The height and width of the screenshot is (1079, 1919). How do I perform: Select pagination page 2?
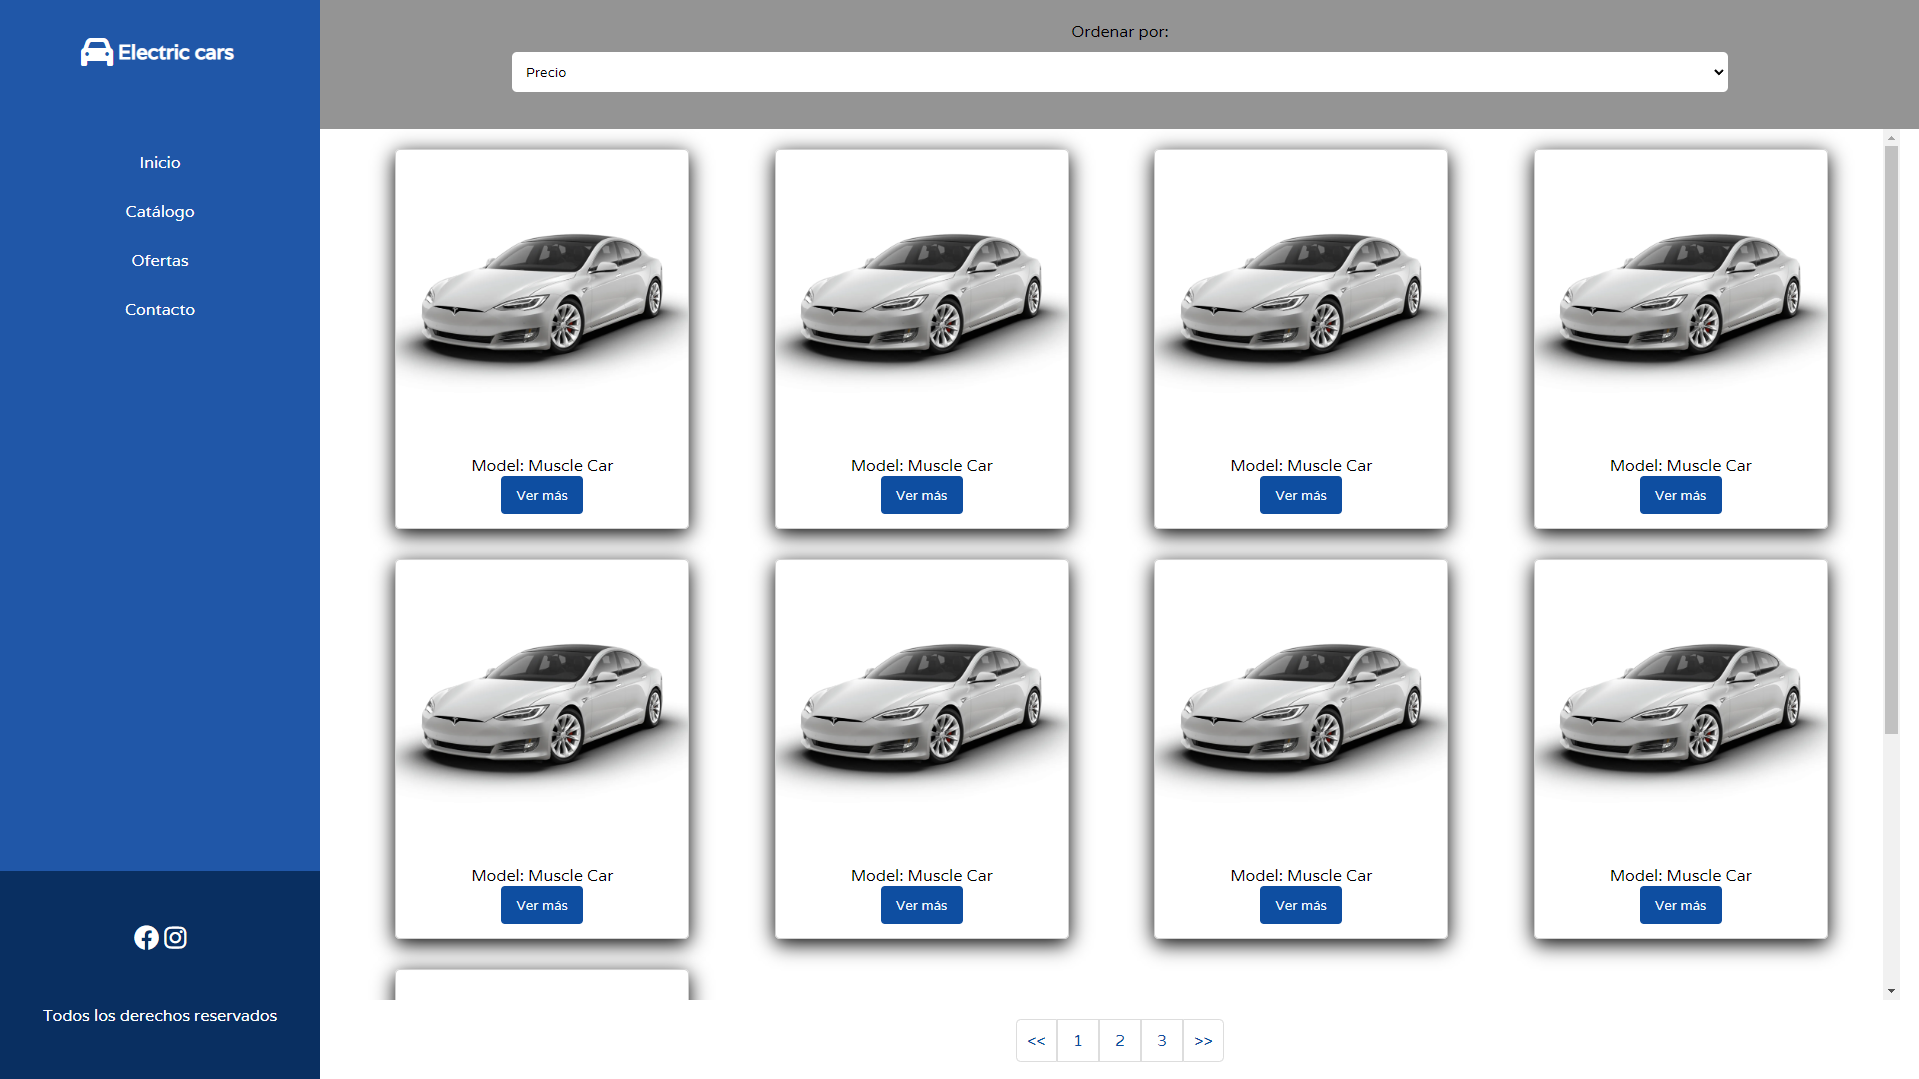coord(1120,1040)
